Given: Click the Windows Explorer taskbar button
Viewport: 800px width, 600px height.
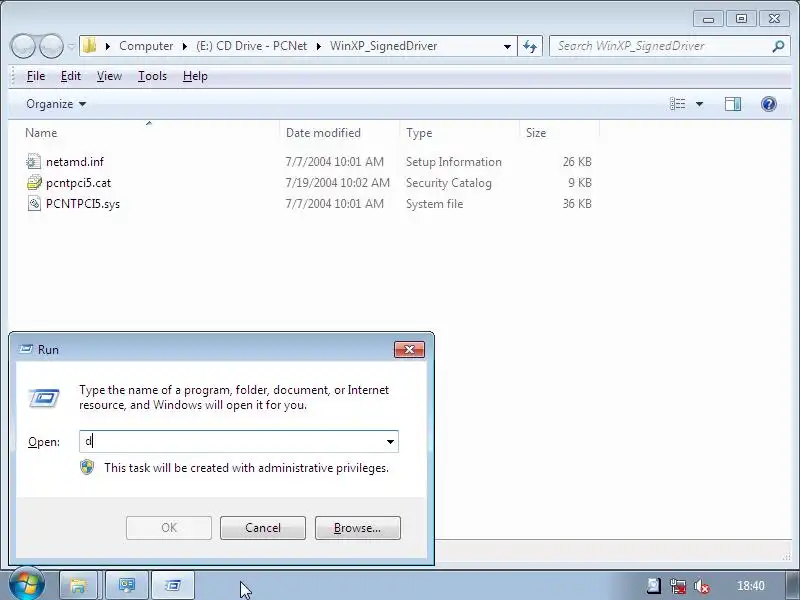Looking at the screenshot, I should [x=78, y=585].
